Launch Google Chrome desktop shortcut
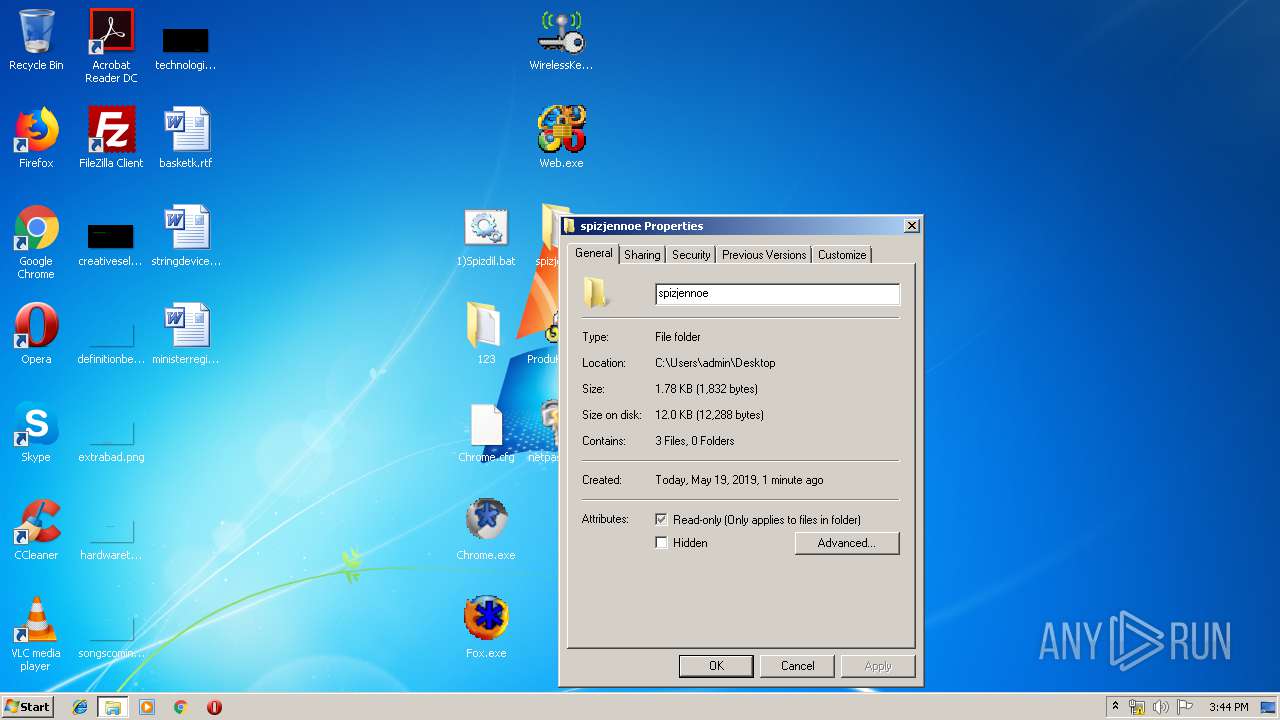The height and width of the screenshot is (720, 1280). click(36, 242)
